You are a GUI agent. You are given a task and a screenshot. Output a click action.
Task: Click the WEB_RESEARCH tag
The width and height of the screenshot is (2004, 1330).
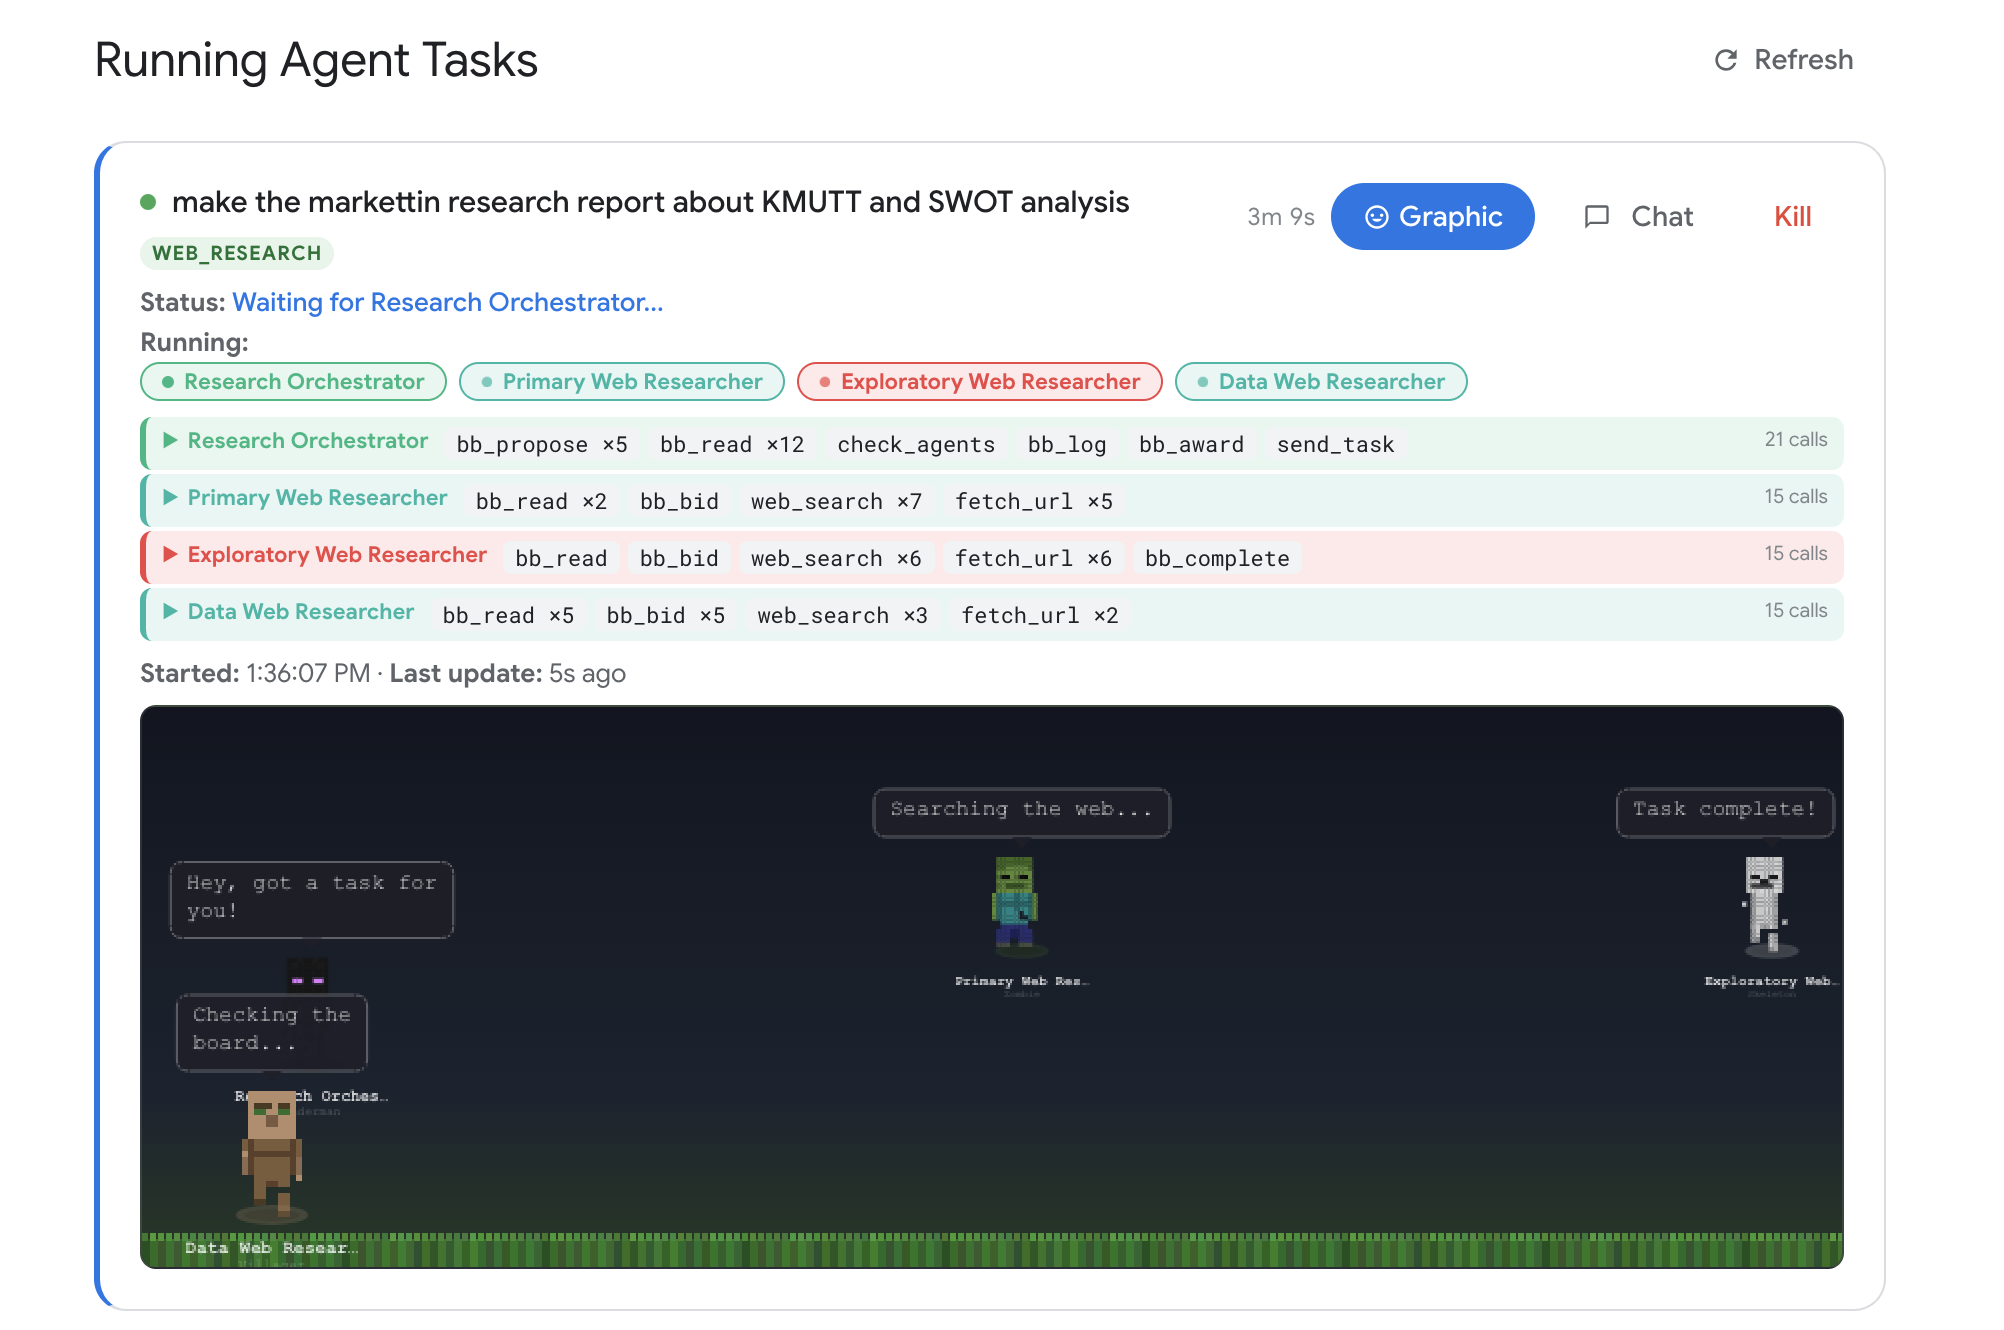pyautogui.click(x=236, y=253)
